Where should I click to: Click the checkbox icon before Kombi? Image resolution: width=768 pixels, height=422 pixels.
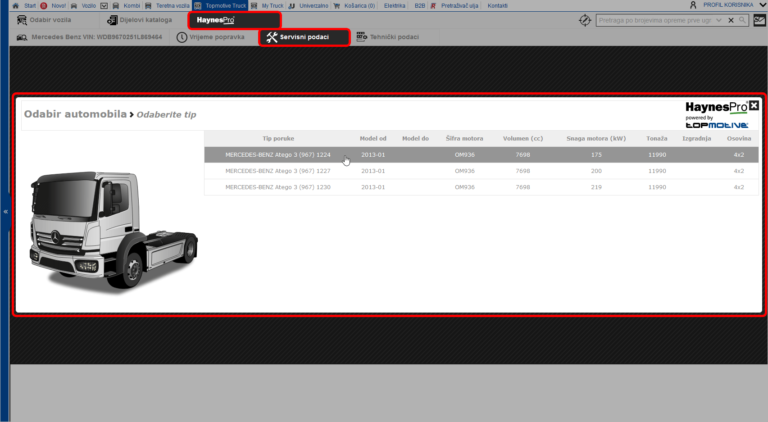tap(104, 6)
